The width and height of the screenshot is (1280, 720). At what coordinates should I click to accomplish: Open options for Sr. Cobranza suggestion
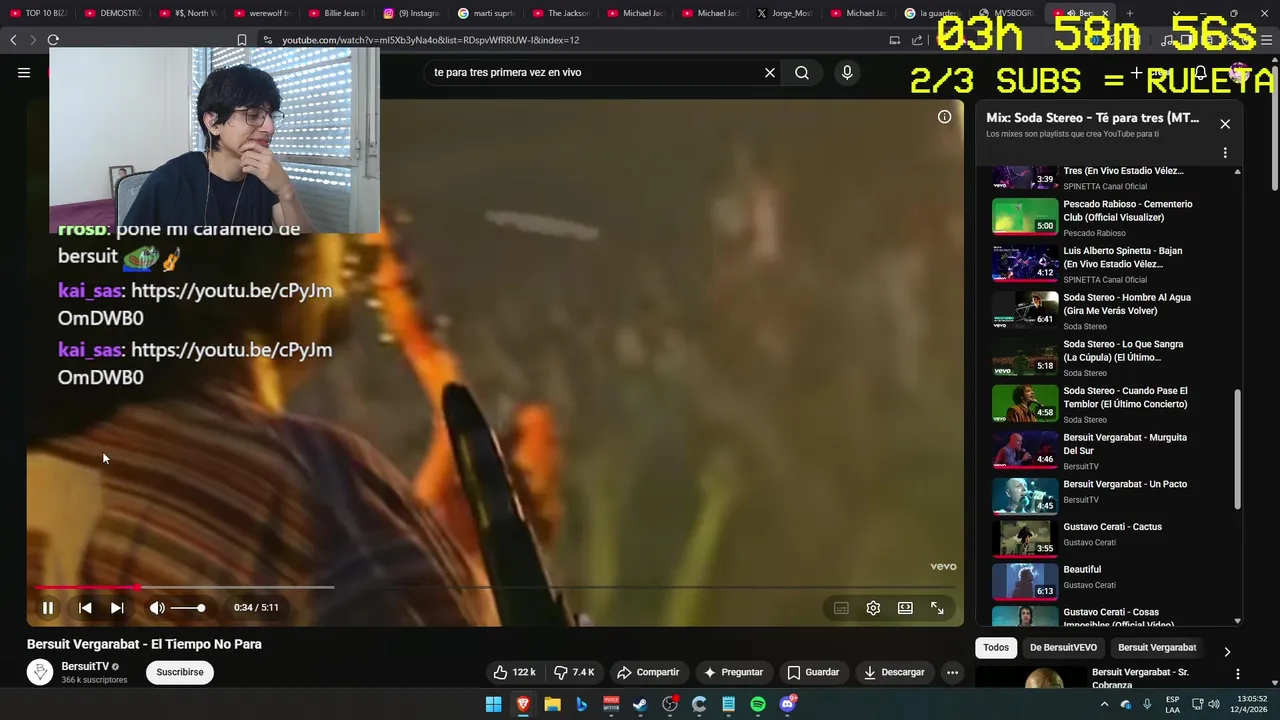pyautogui.click(x=1238, y=674)
